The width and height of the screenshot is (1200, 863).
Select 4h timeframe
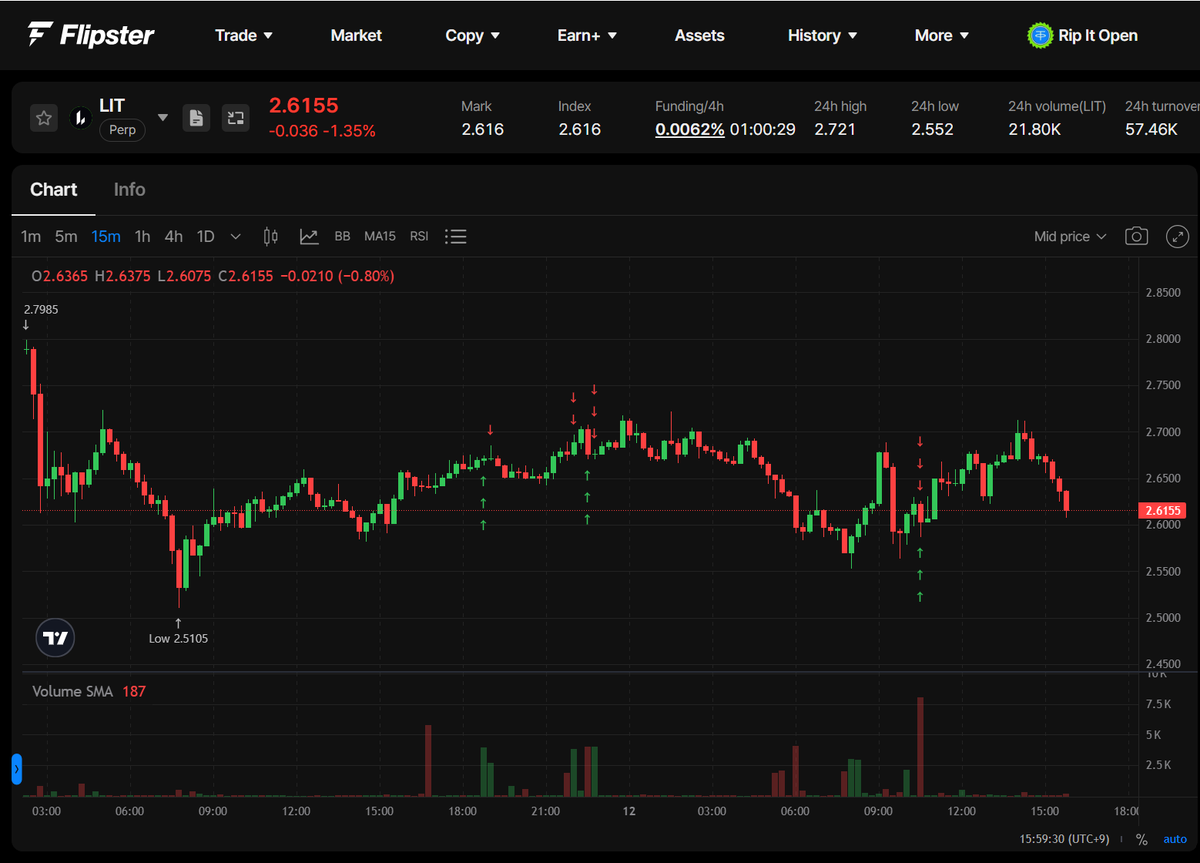(174, 237)
